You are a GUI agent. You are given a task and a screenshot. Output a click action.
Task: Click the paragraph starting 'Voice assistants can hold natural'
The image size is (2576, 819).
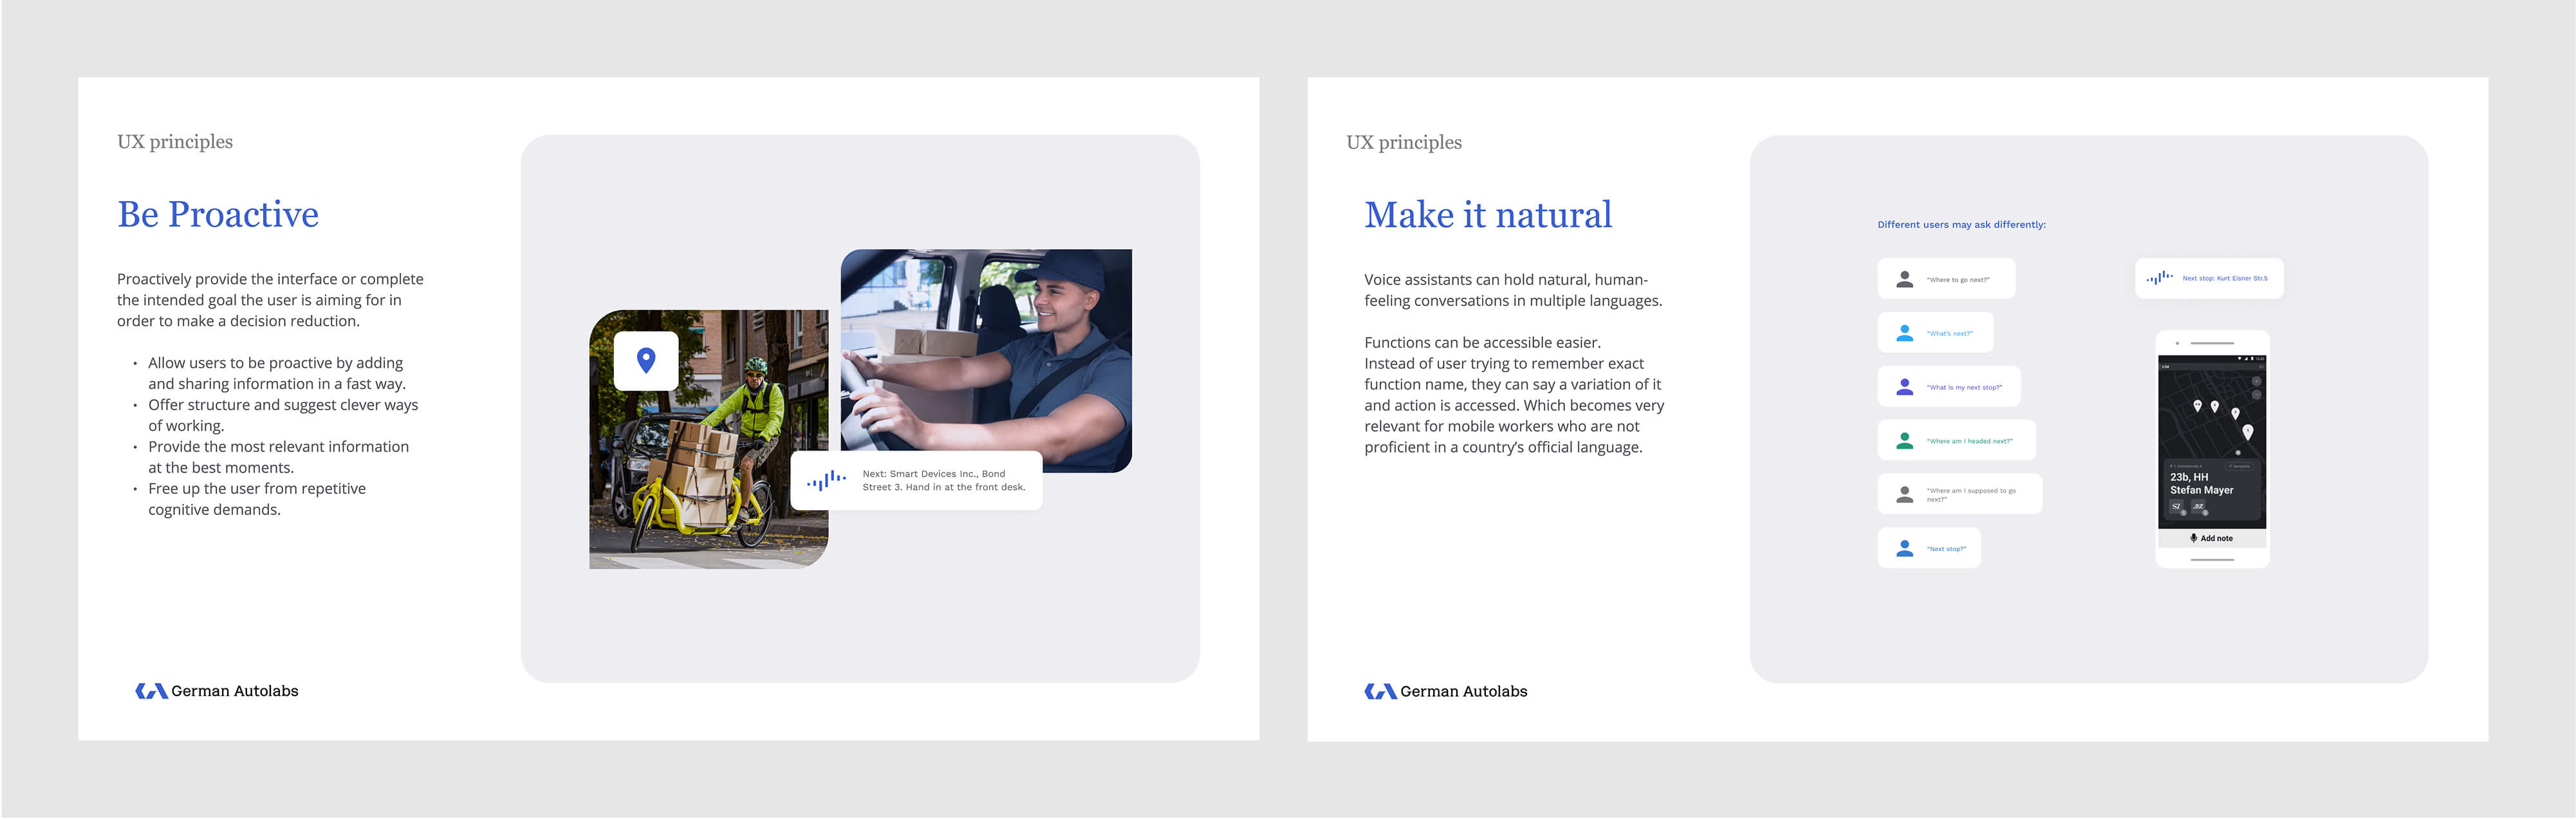tap(1513, 290)
